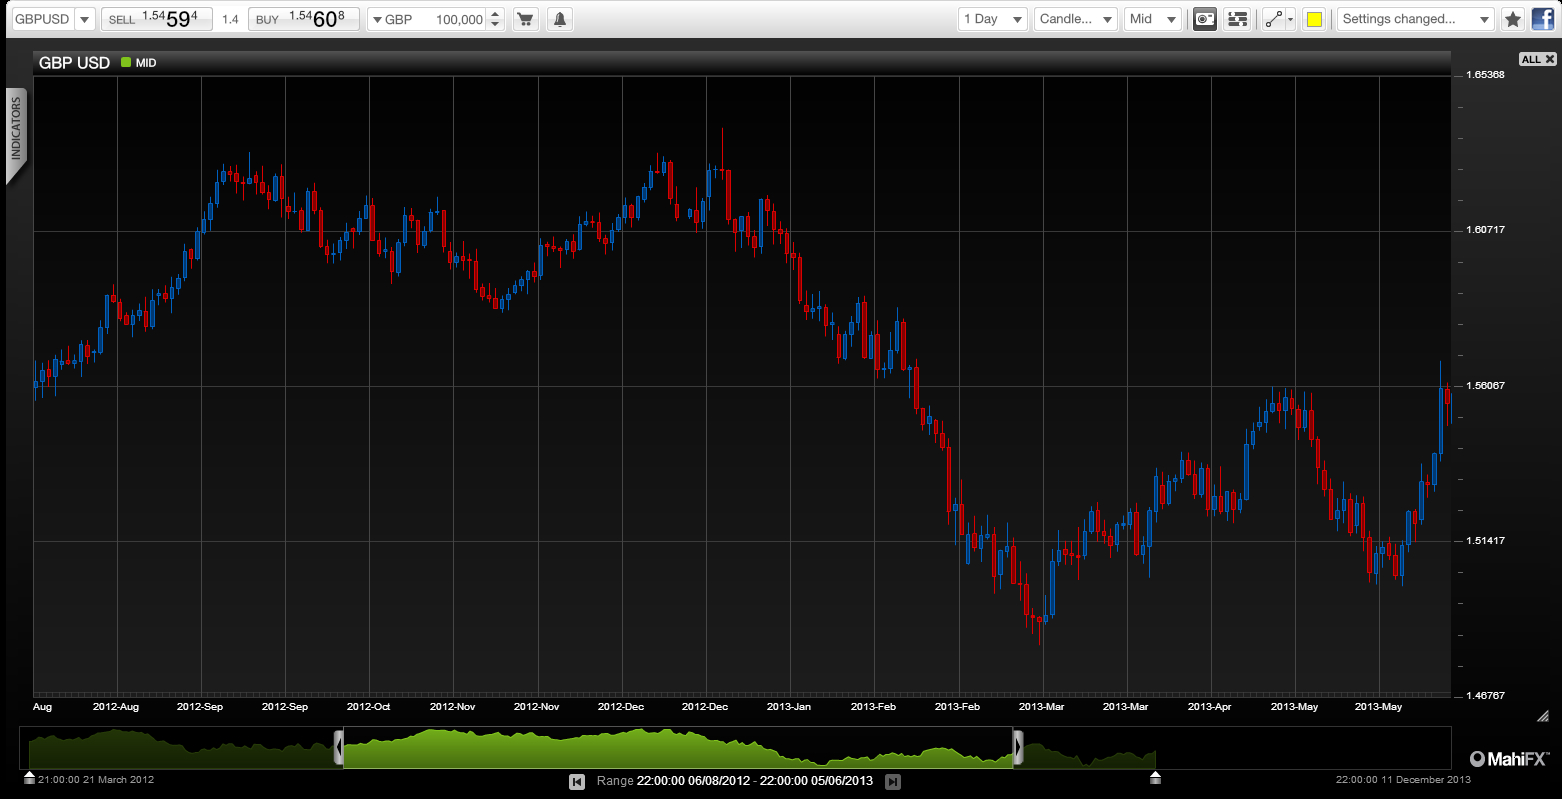Click the 2013-Apr date axis label
Image resolution: width=1562 pixels, height=799 pixels.
tap(1209, 706)
